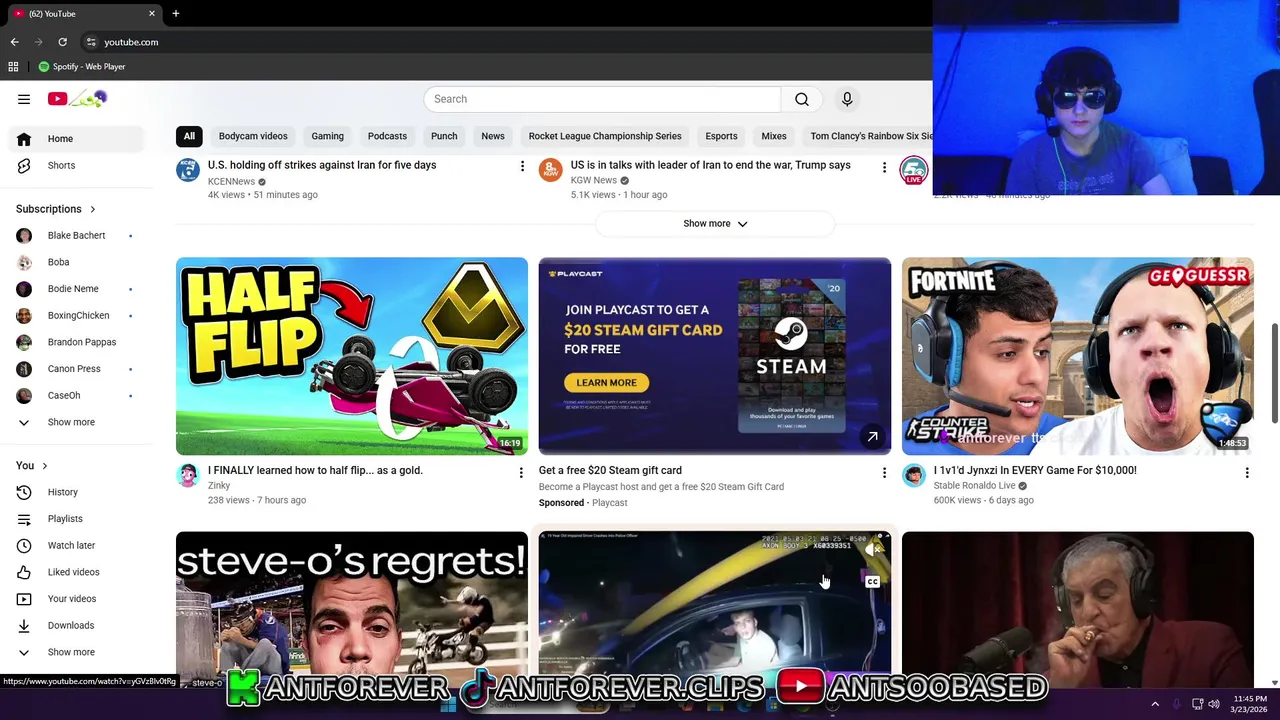1280x720 pixels.
Task: Click the Zinky channel avatar
Action: tap(188, 475)
